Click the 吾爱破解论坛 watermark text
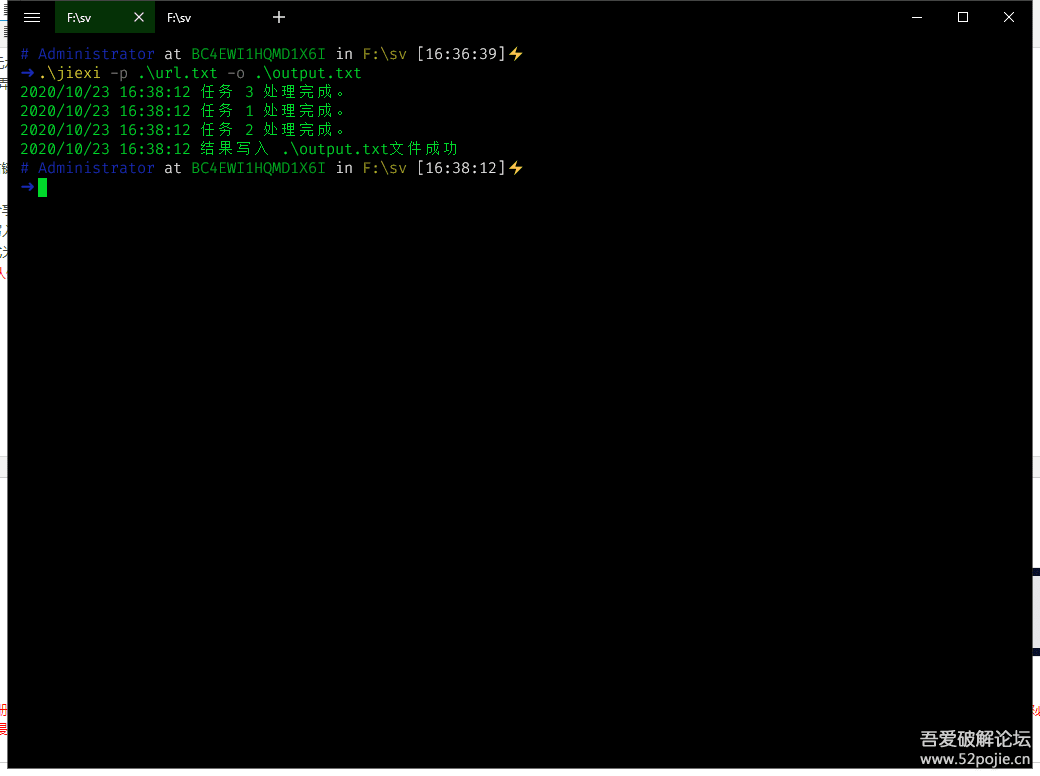Screen dimensions: 1040x776 click(974, 739)
